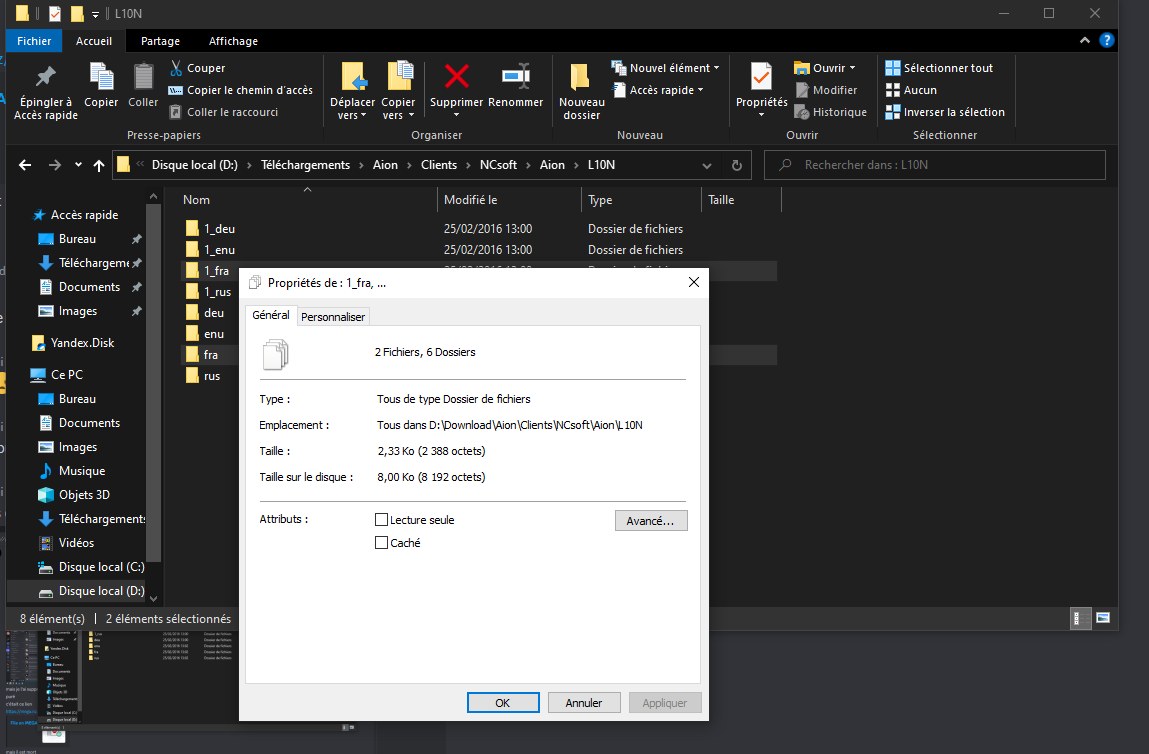Click Annuler in the properties dialog
This screenshot has width=1149, height=754.
tap(584, 703)
